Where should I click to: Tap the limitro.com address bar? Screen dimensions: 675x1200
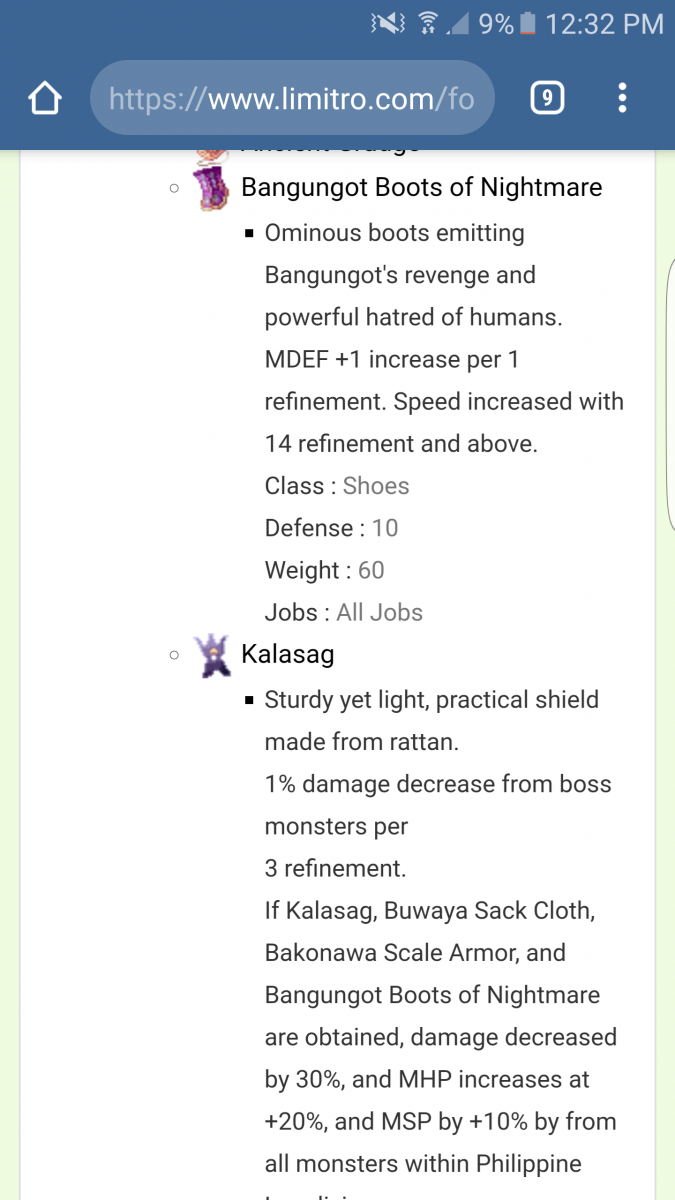[x=292, y=98]
